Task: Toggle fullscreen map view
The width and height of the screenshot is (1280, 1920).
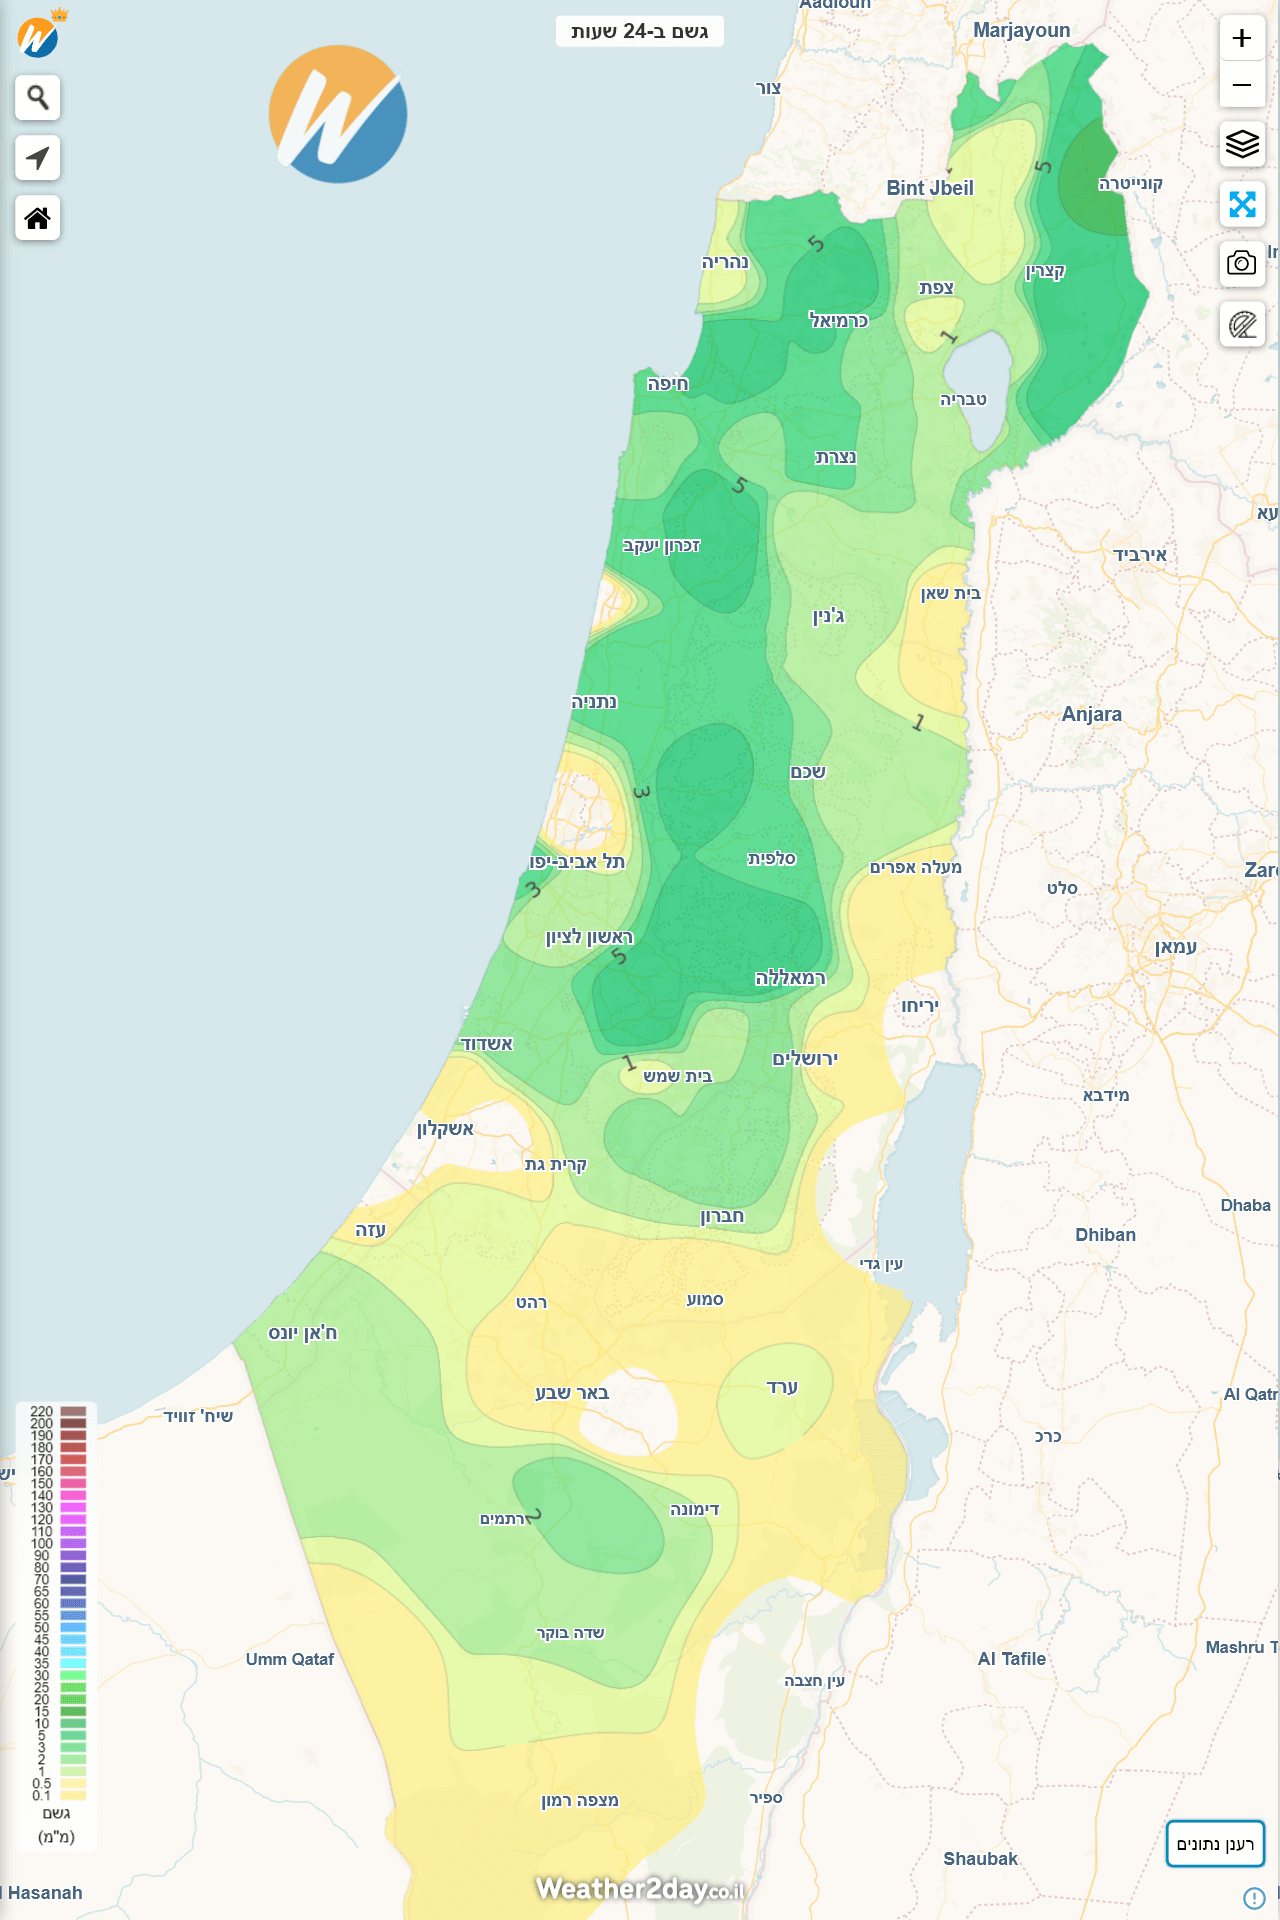Action: click(x=1242, y=205)
